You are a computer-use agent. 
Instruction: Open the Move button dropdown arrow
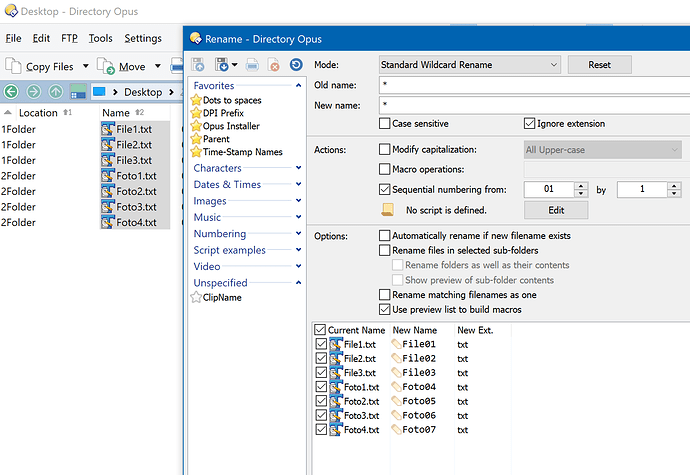[x=158, y=66]
